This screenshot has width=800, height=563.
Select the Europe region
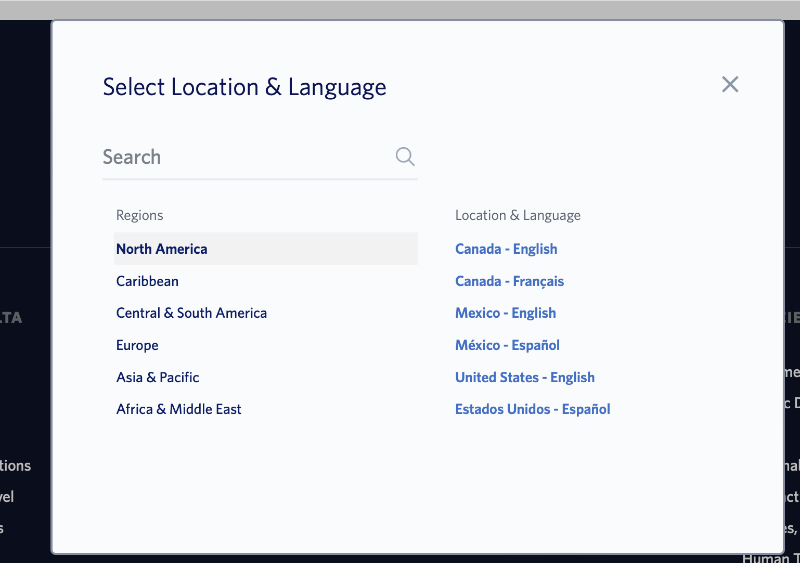click(137, 345)
